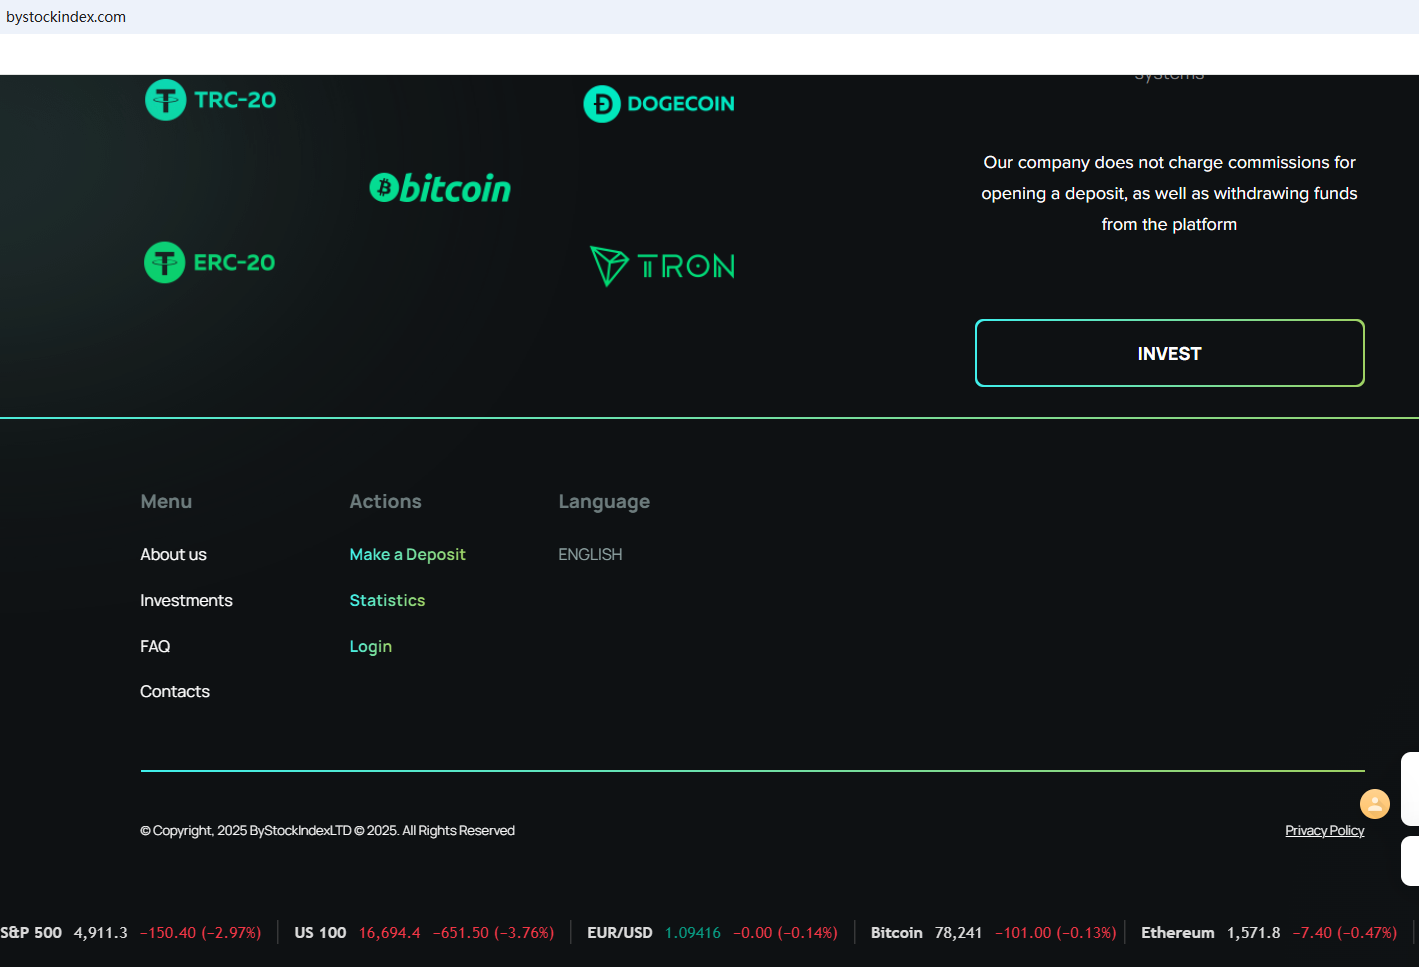This screenshot has width=1419, height=967.
Task: Click the Make a Deposit link
Action: (x=408, y=555)
